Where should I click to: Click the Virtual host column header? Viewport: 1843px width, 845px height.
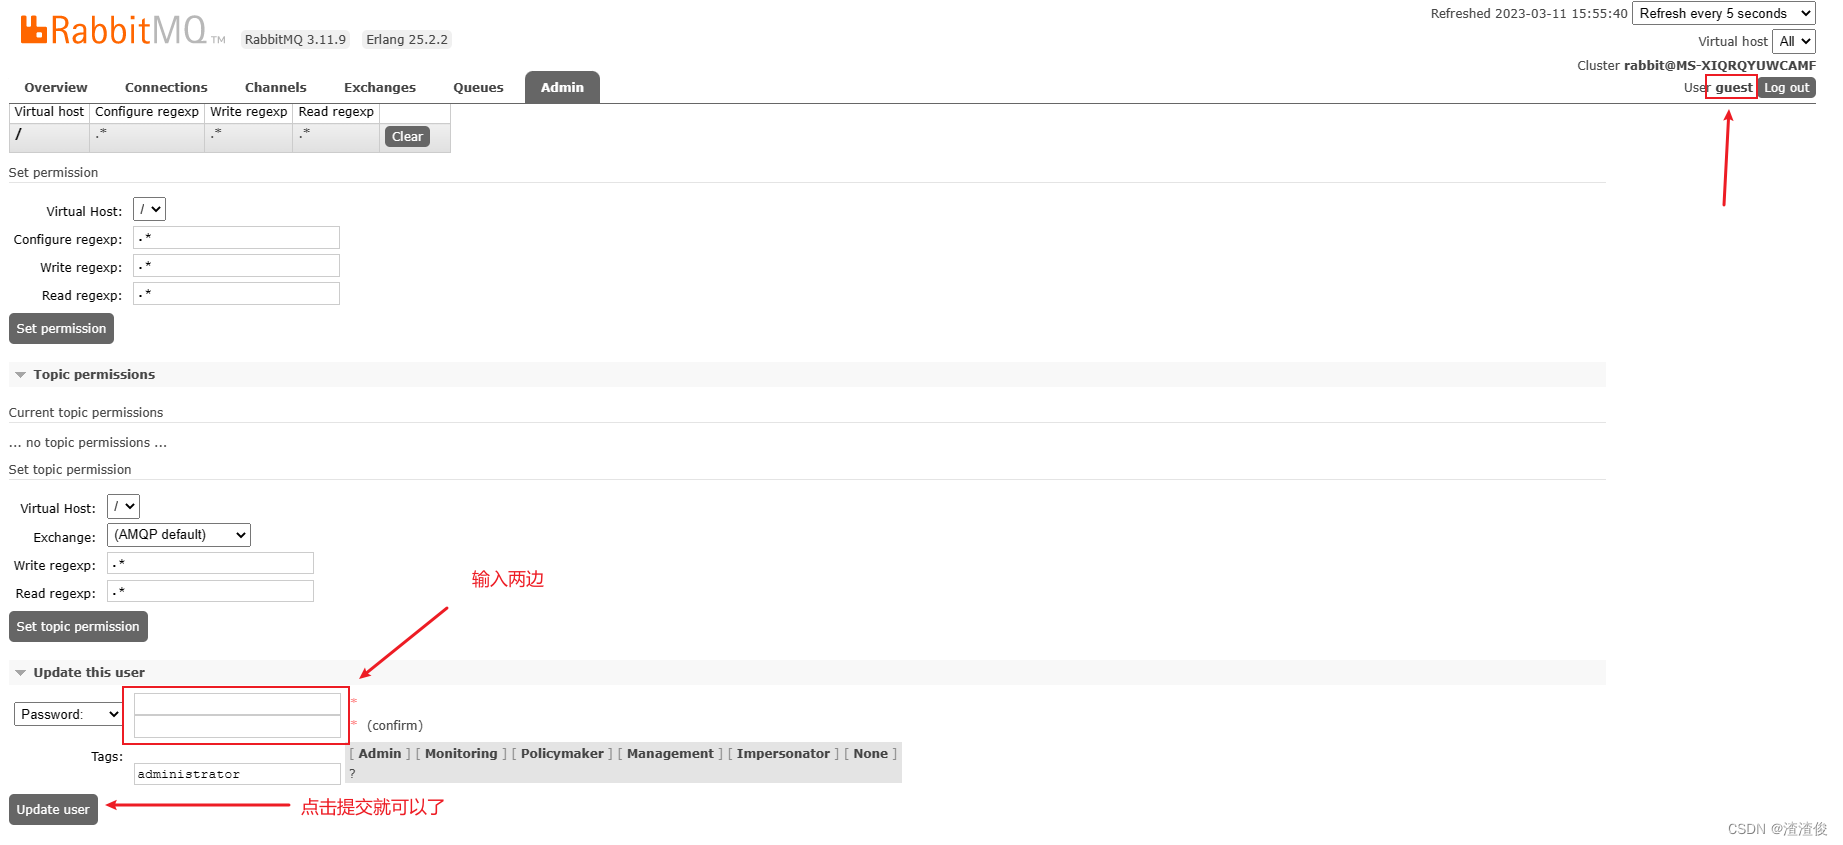point(49,112)
